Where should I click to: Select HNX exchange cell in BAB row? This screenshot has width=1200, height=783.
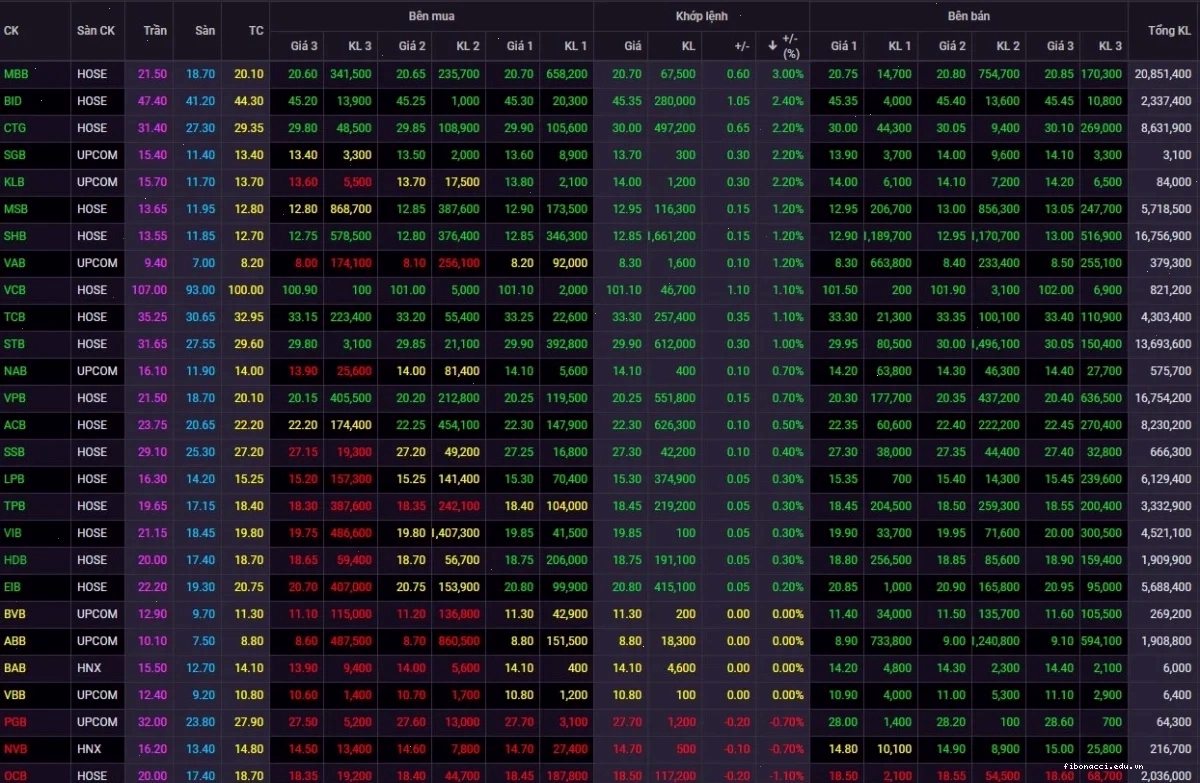(x=88, y=668)
